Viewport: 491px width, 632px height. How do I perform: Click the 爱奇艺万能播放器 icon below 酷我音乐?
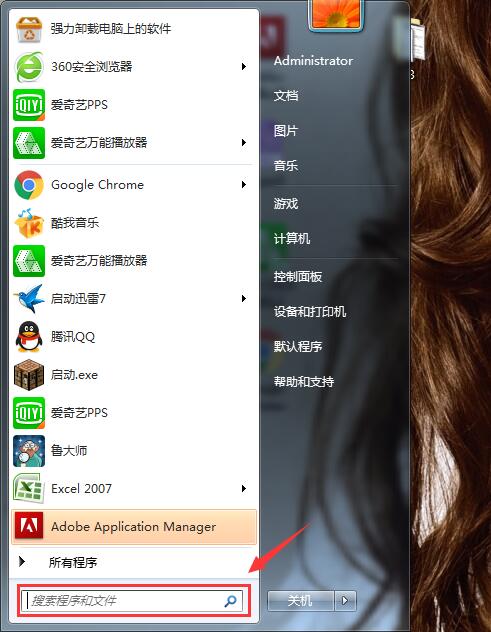pyautogui.click(x=29, y=261)
